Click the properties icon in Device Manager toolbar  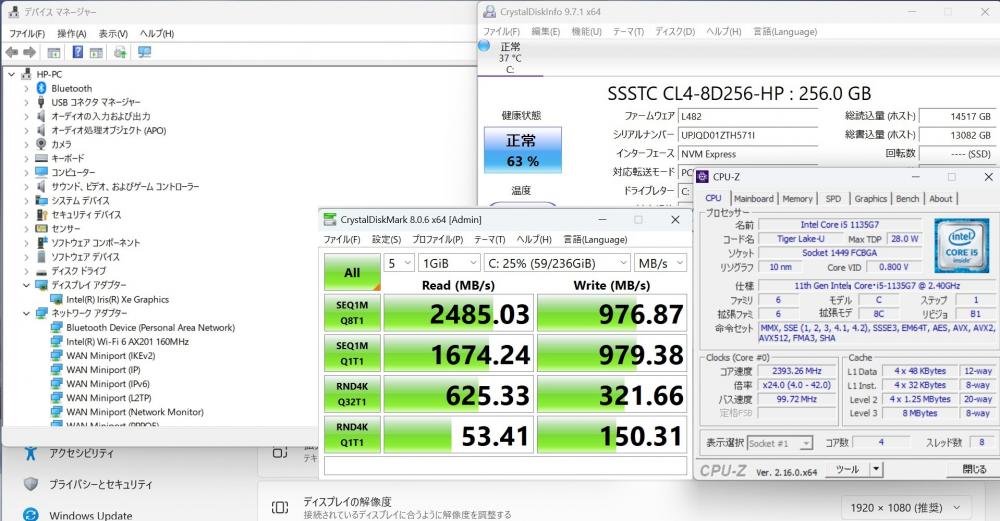pyautogui.click(x=54, y=52)
